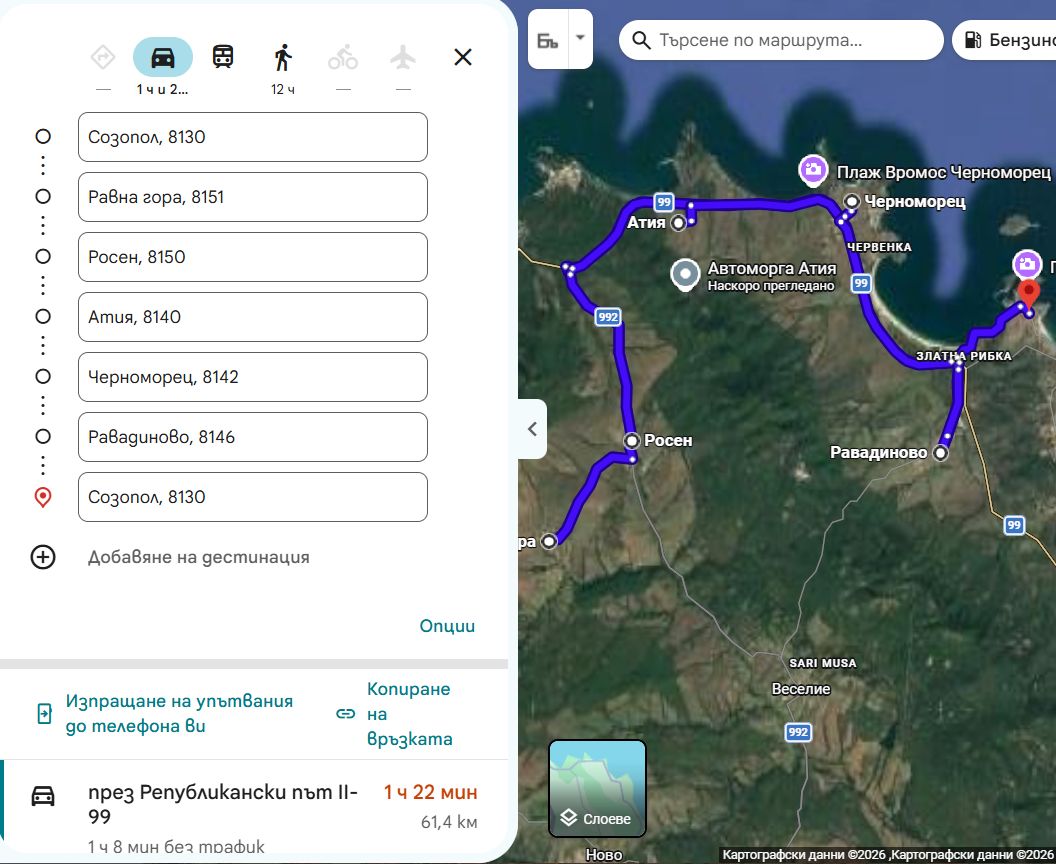Viewport: 1056px width, 864px height.
Task: Click the first Созопол, 8130 starting point field
Action: 253,137
